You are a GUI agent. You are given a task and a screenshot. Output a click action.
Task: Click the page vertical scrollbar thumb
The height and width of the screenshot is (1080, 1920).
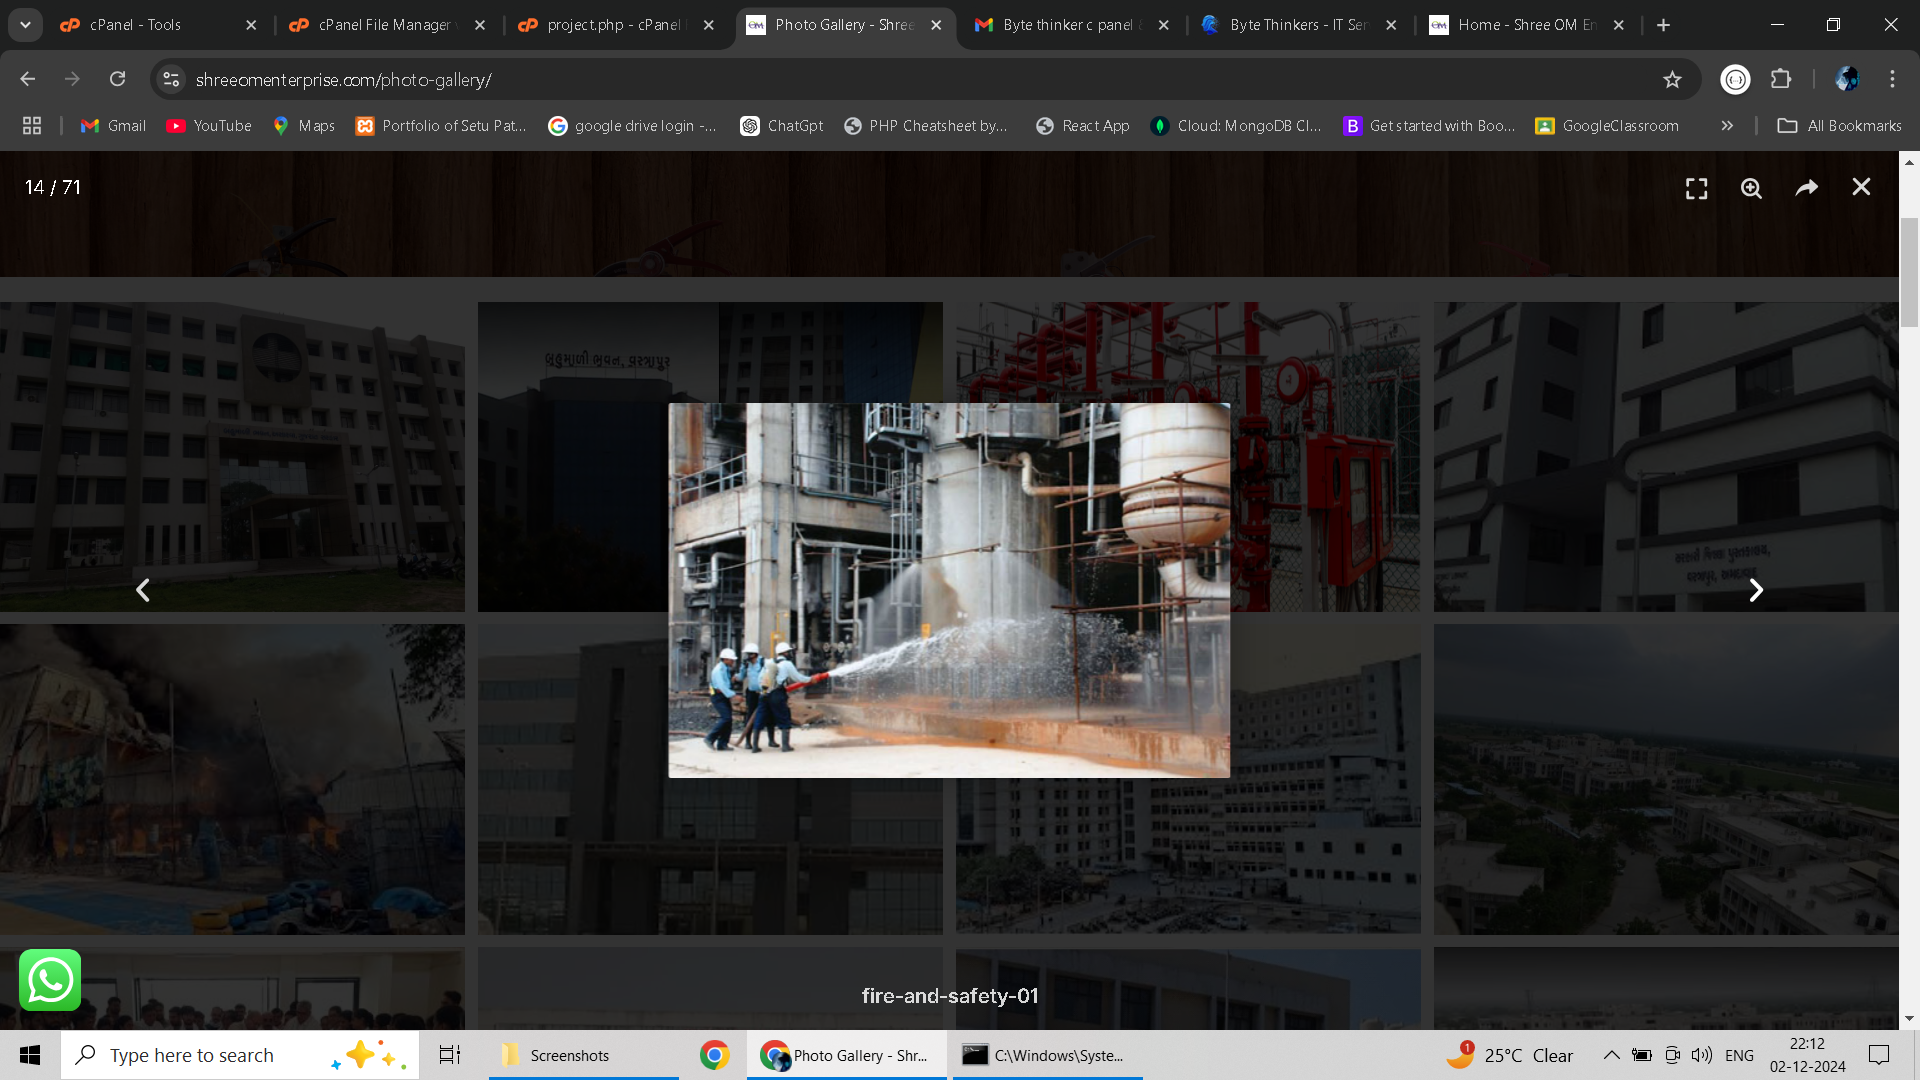coord(1909,270)
